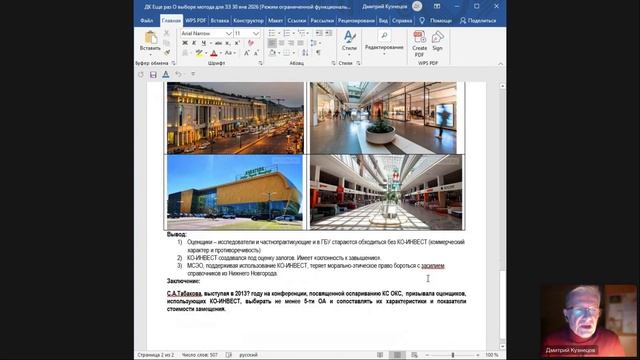The width and height of the screenshot is (640, 360).
Task: Open the Styles (Стили) gallery
Action: 349,42
